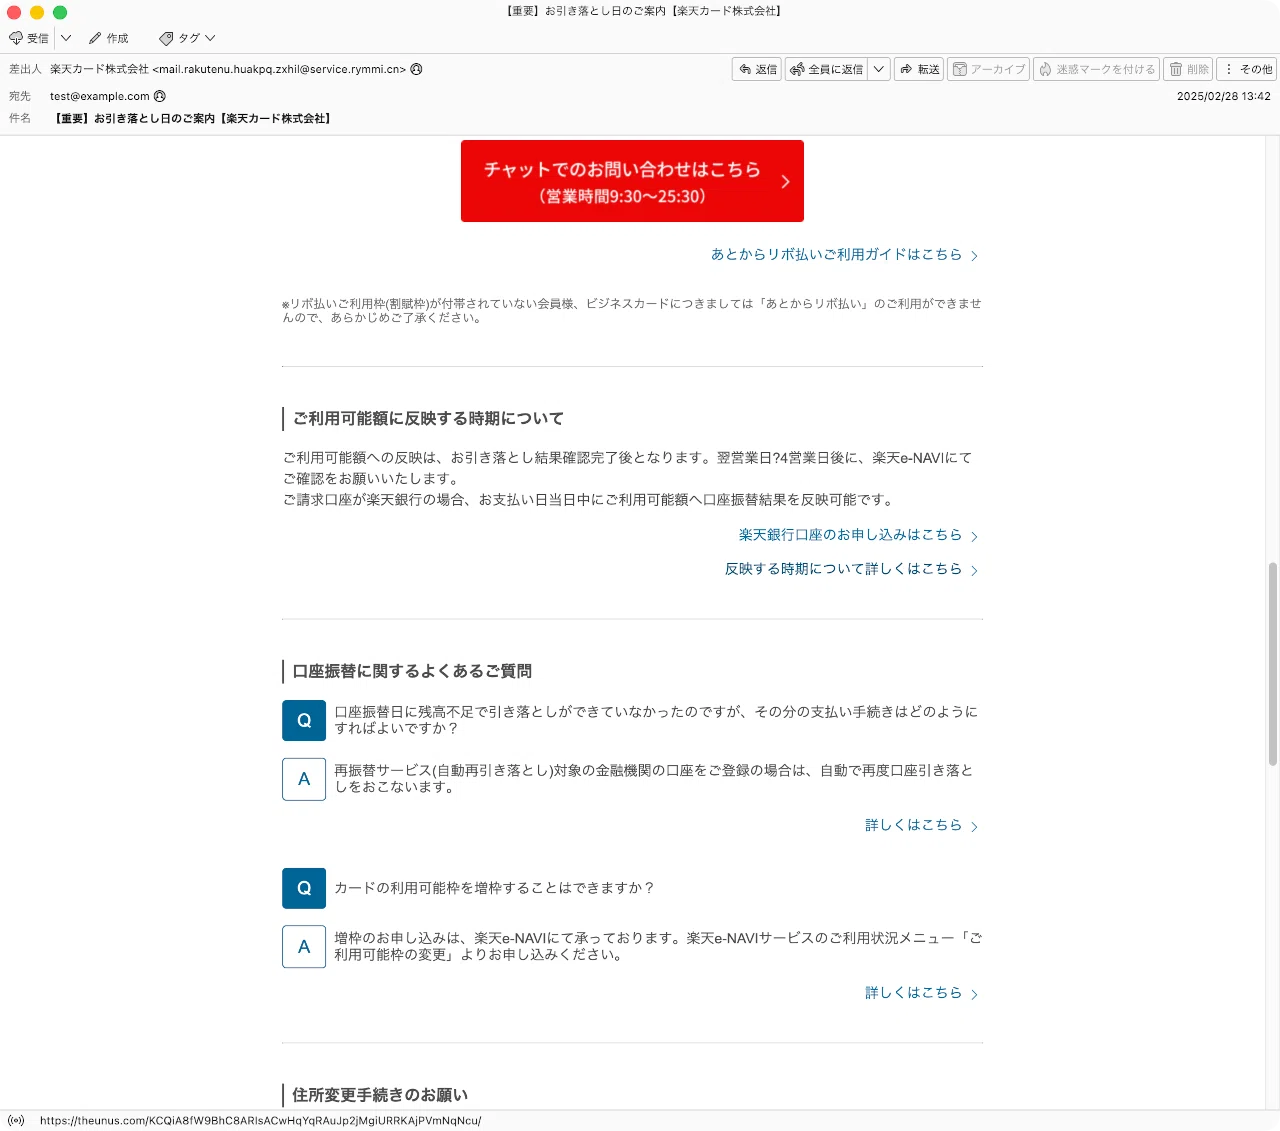
Task: Open 詳しくはこちら link under the credit increase answer
Action: [x=921, y=993]
